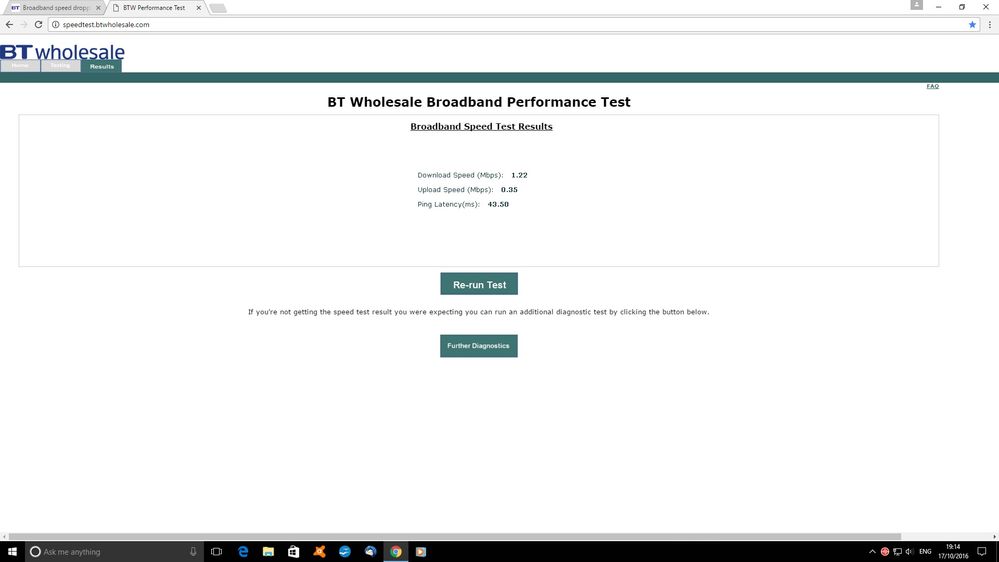Show hidden system tray icons

(x=872, y=552)
